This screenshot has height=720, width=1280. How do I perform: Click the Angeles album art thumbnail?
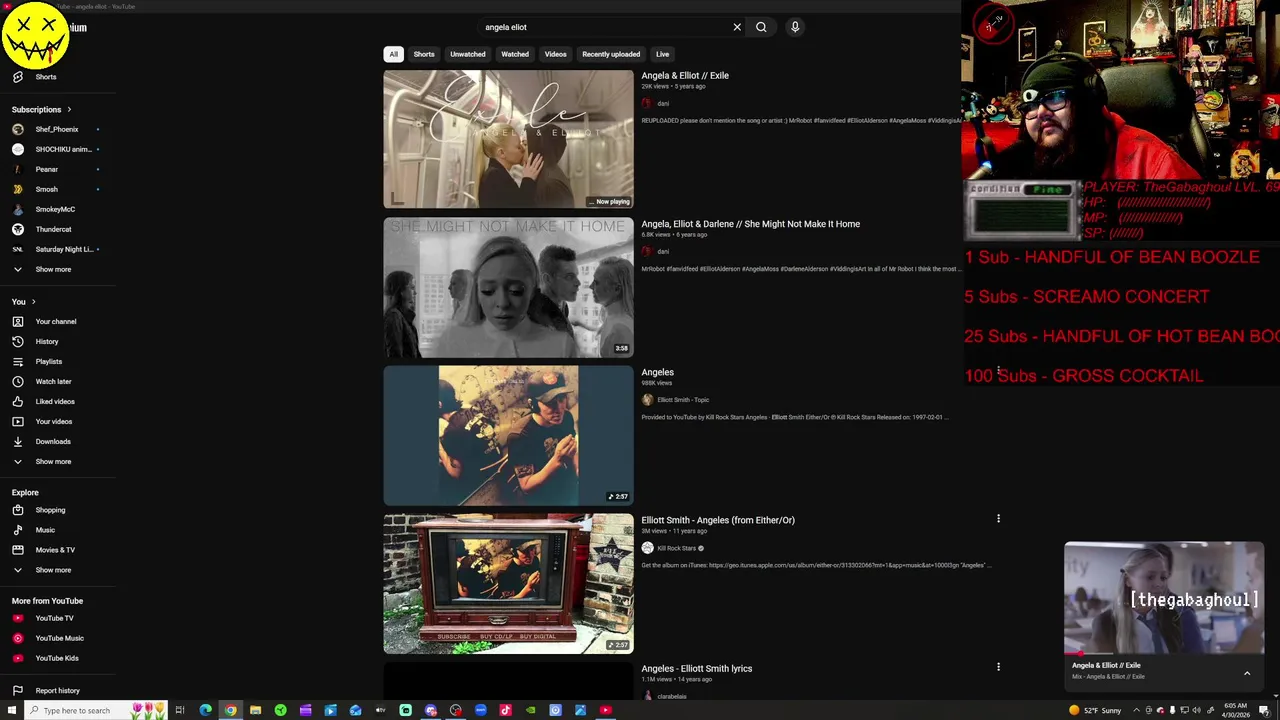pos(508,435)
